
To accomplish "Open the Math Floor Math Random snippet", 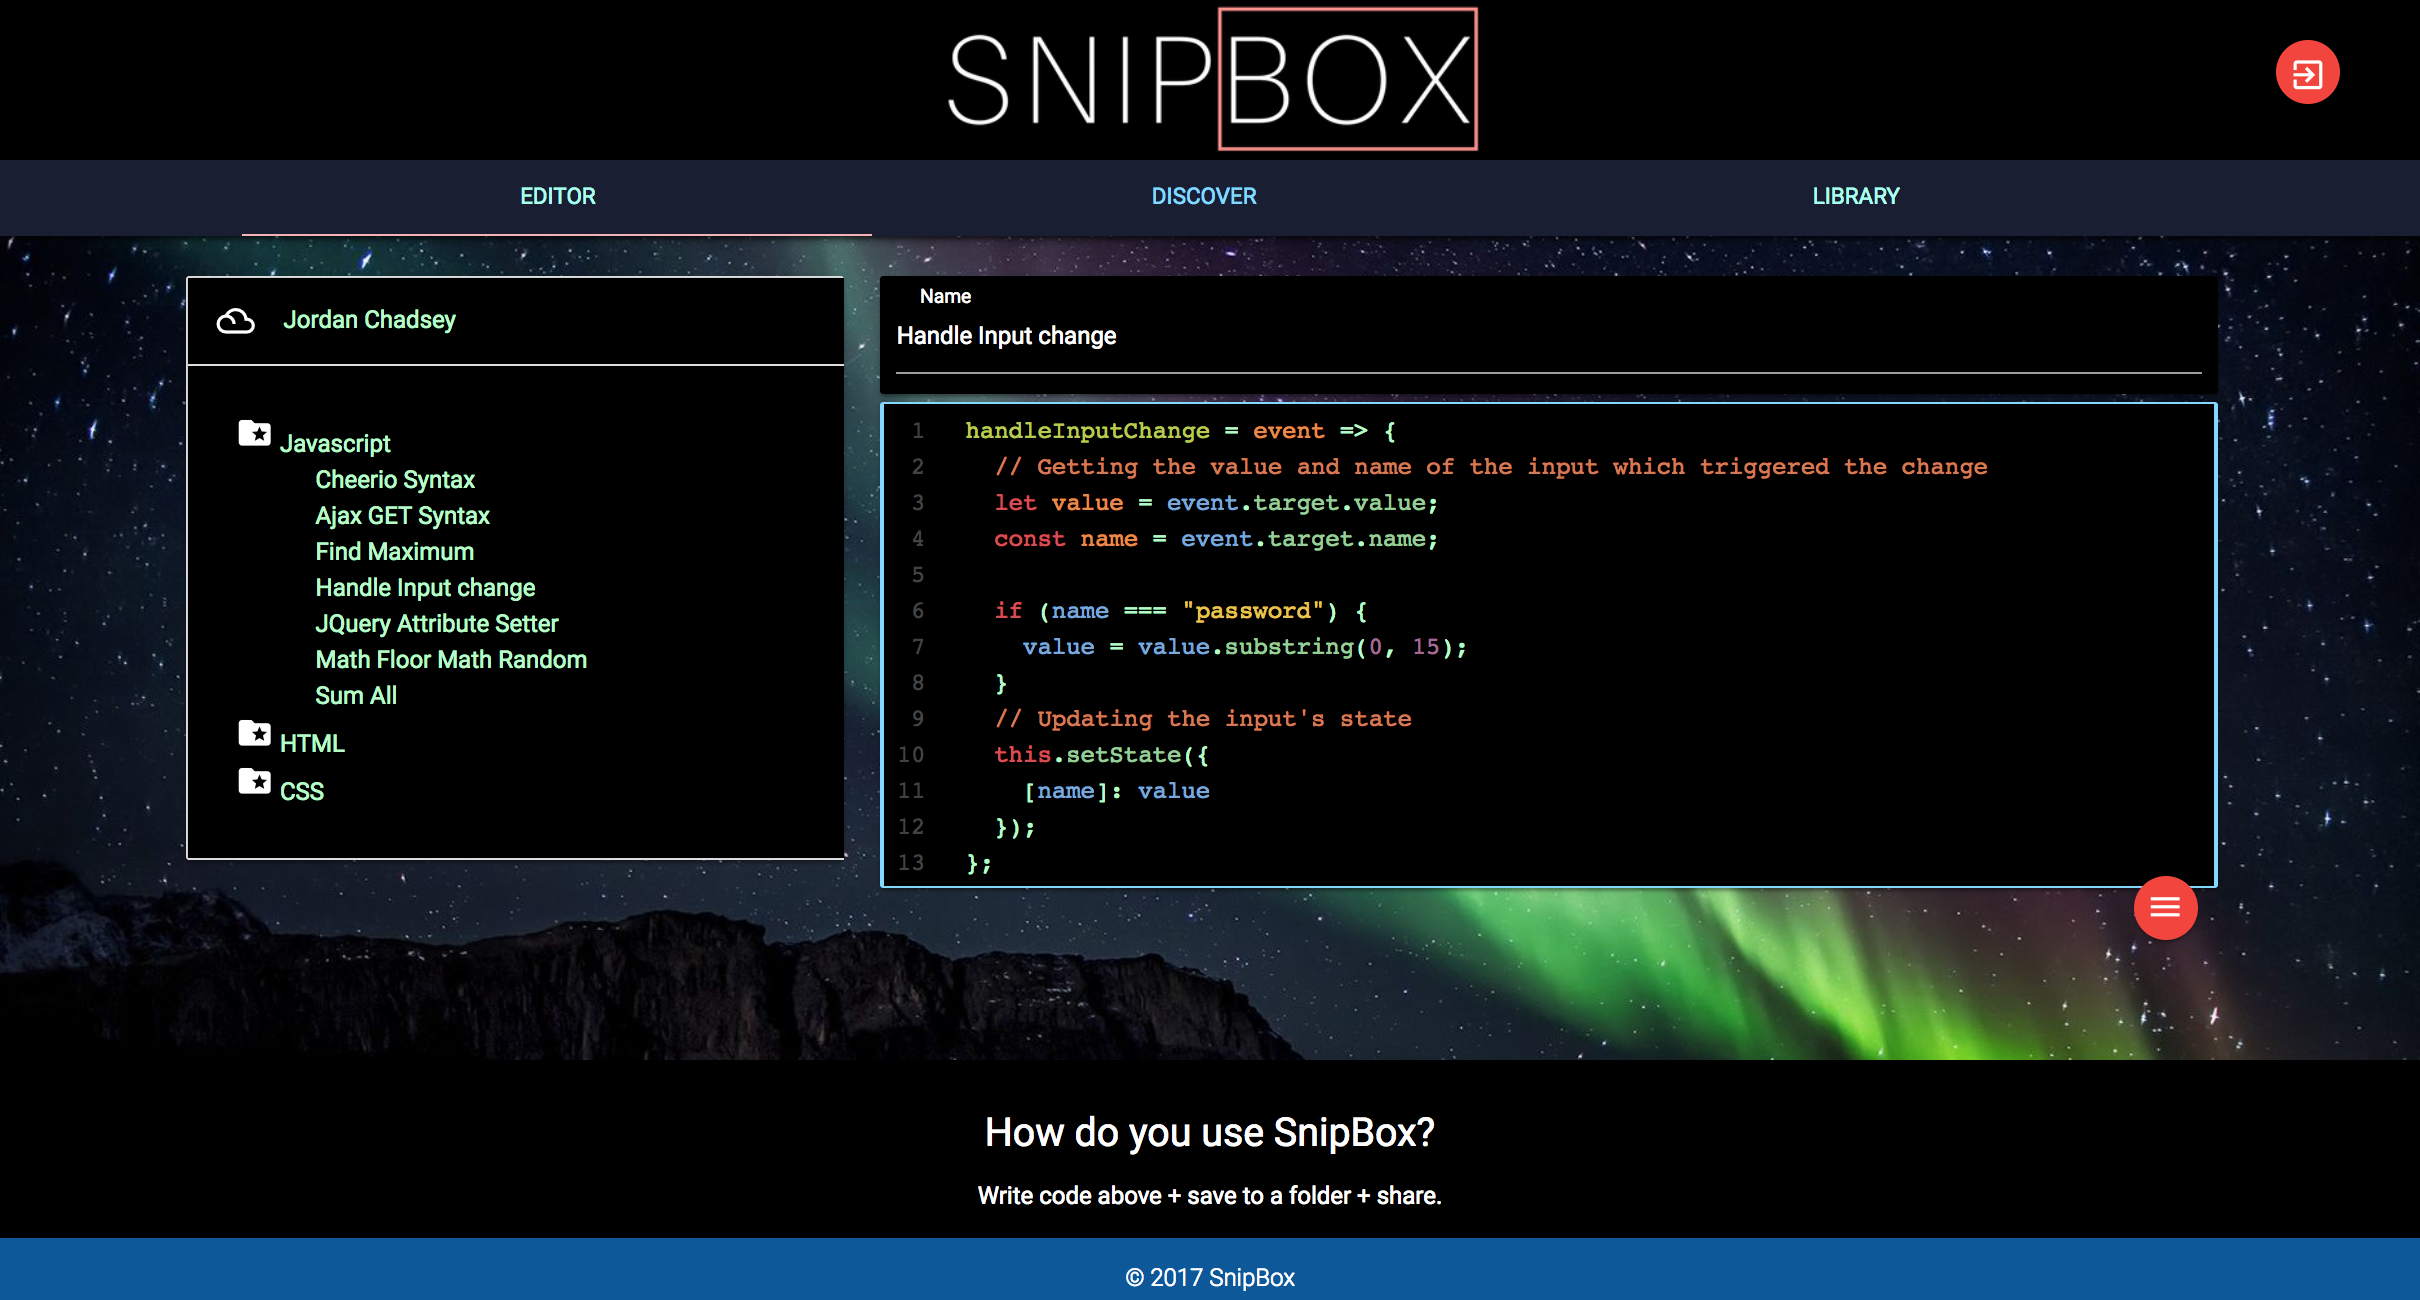I will tap(451, 660).
